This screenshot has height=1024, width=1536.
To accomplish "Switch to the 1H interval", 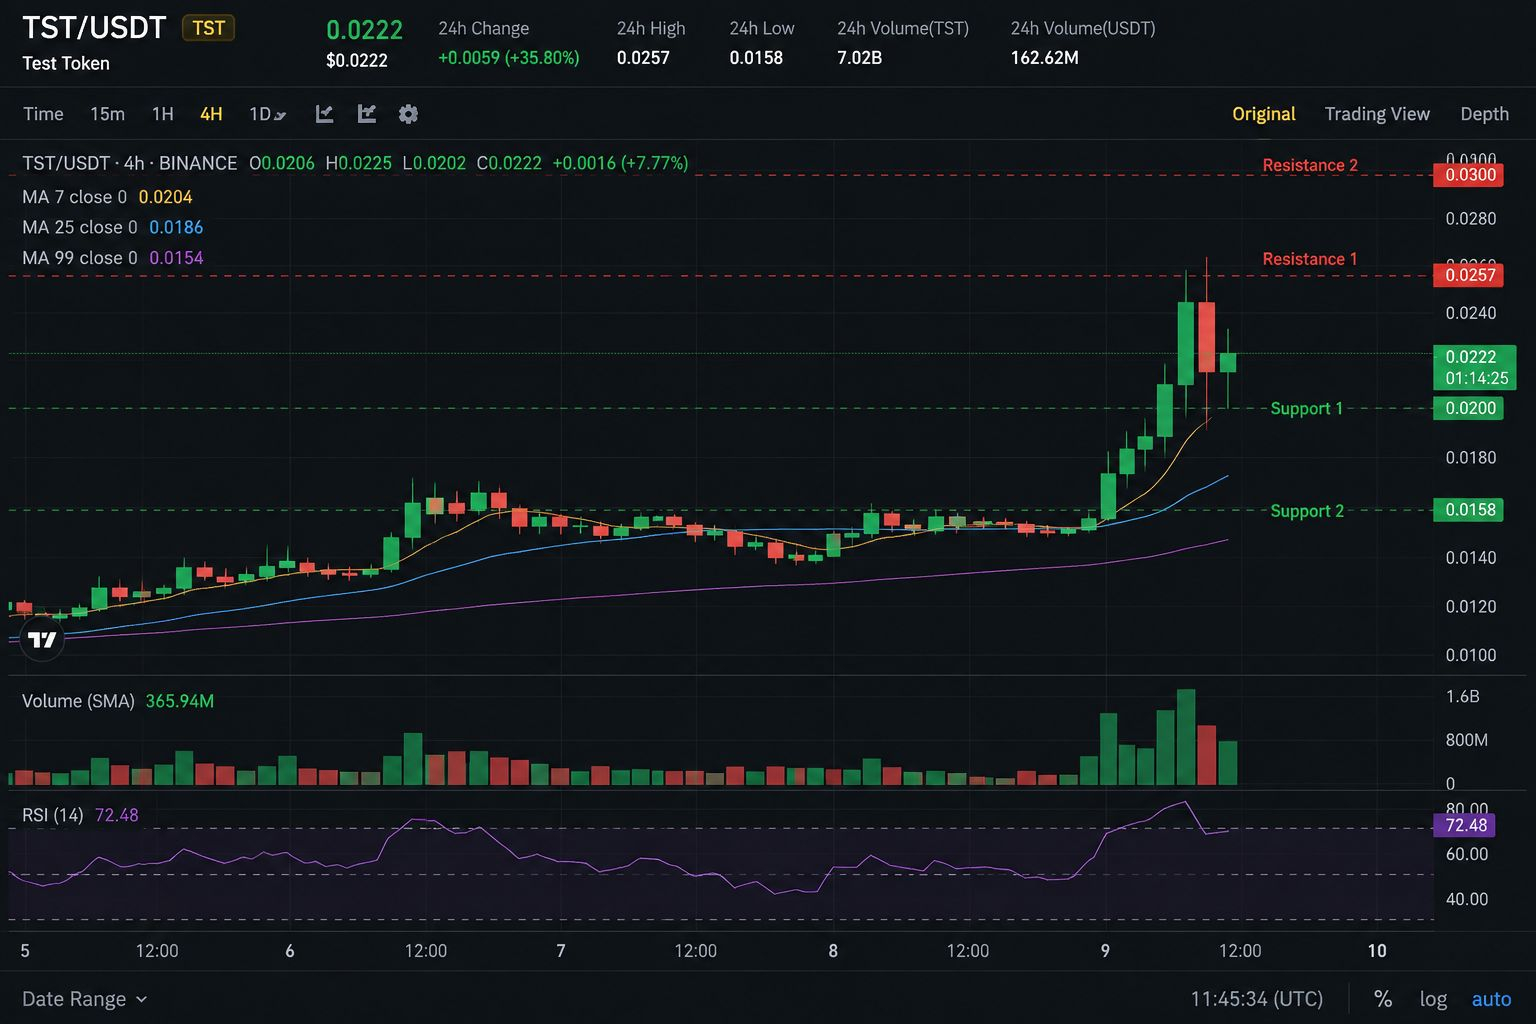I will click(163, 114).
